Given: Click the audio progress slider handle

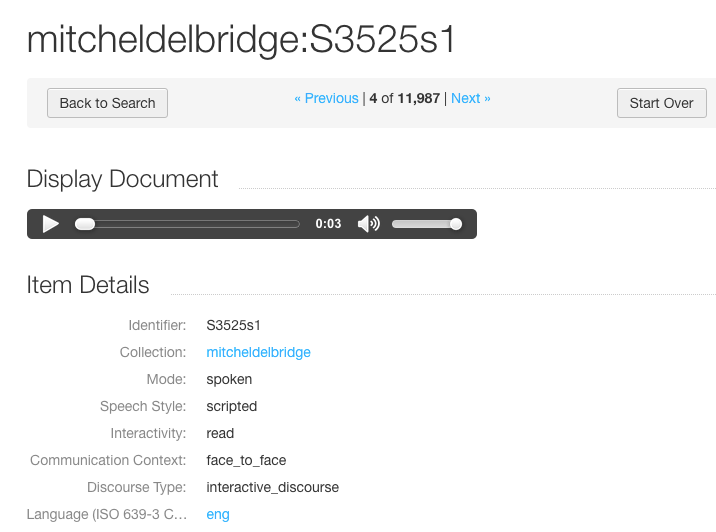Looking at the screenshot, I should [85, 224].
